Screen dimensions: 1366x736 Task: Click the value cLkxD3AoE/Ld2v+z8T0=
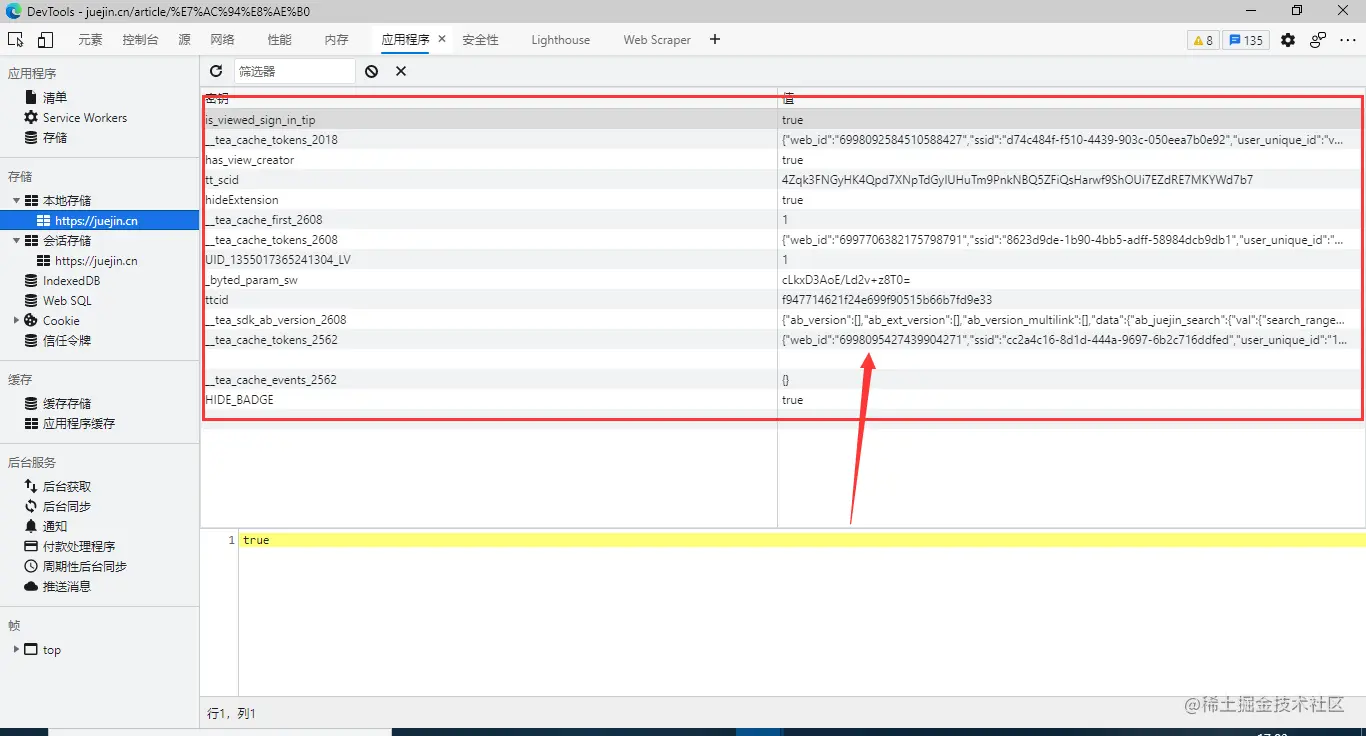(x=846, y=280)
